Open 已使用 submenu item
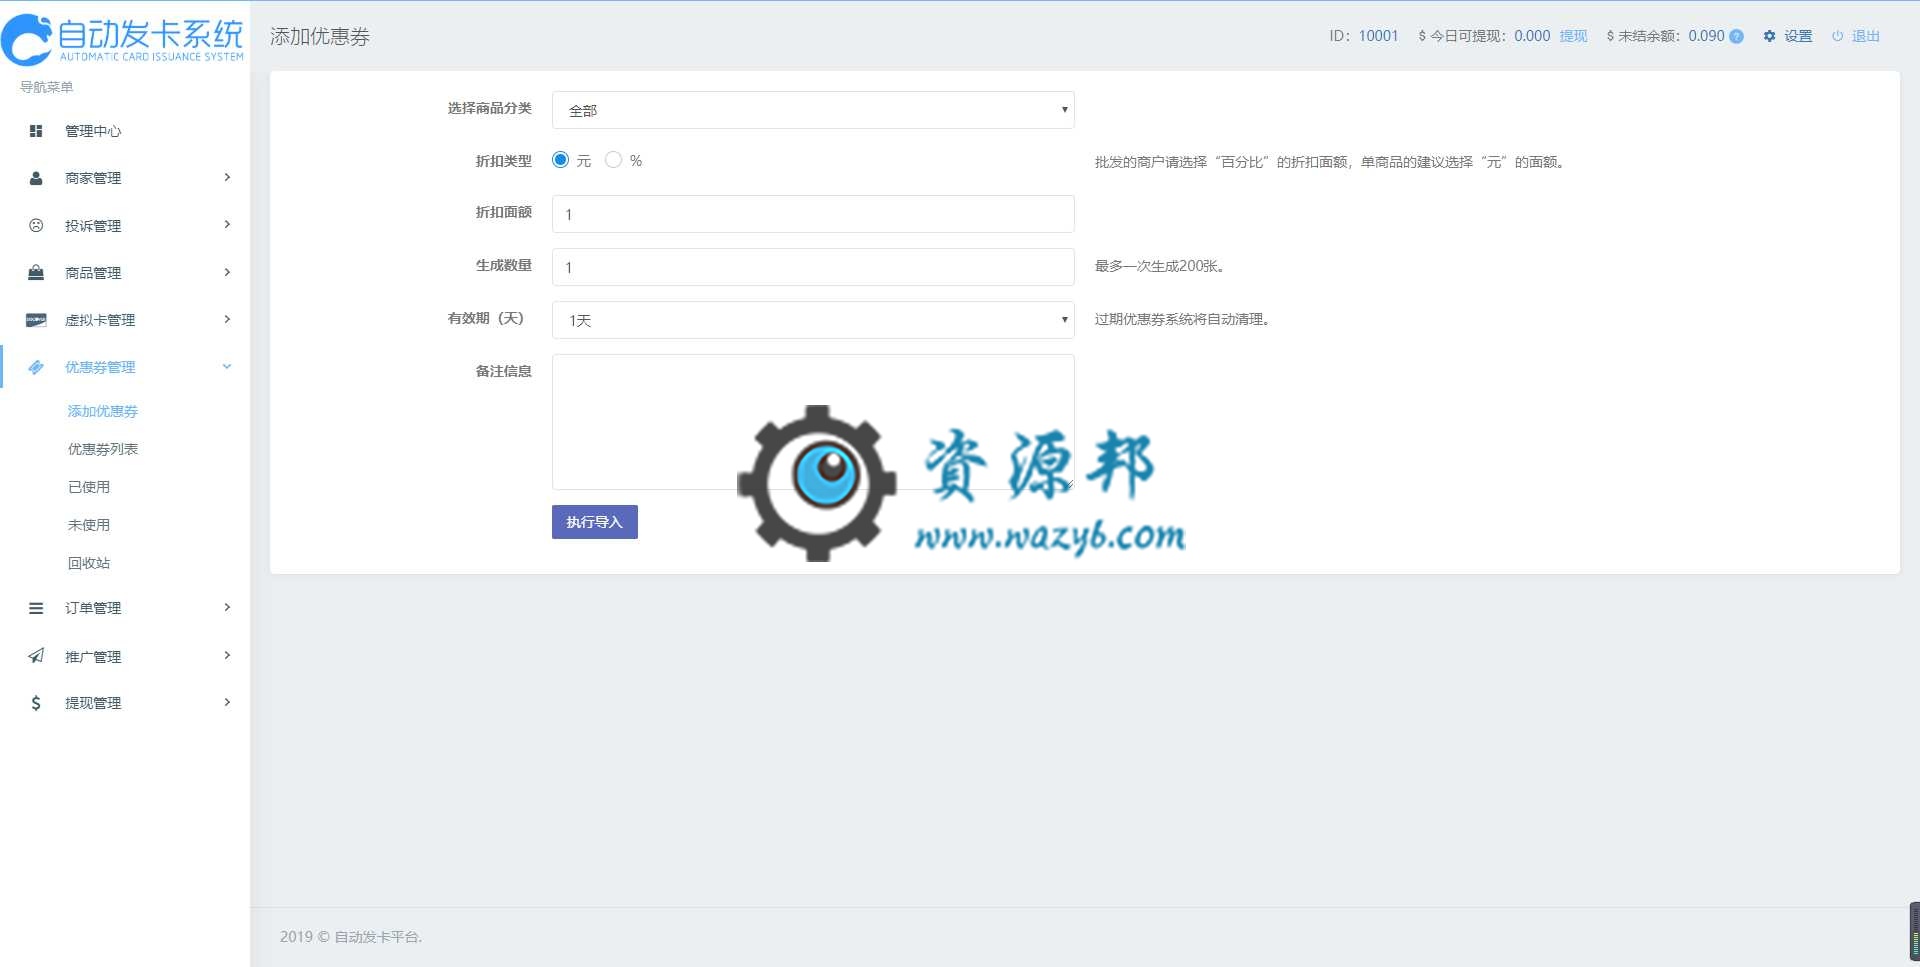 89,487
